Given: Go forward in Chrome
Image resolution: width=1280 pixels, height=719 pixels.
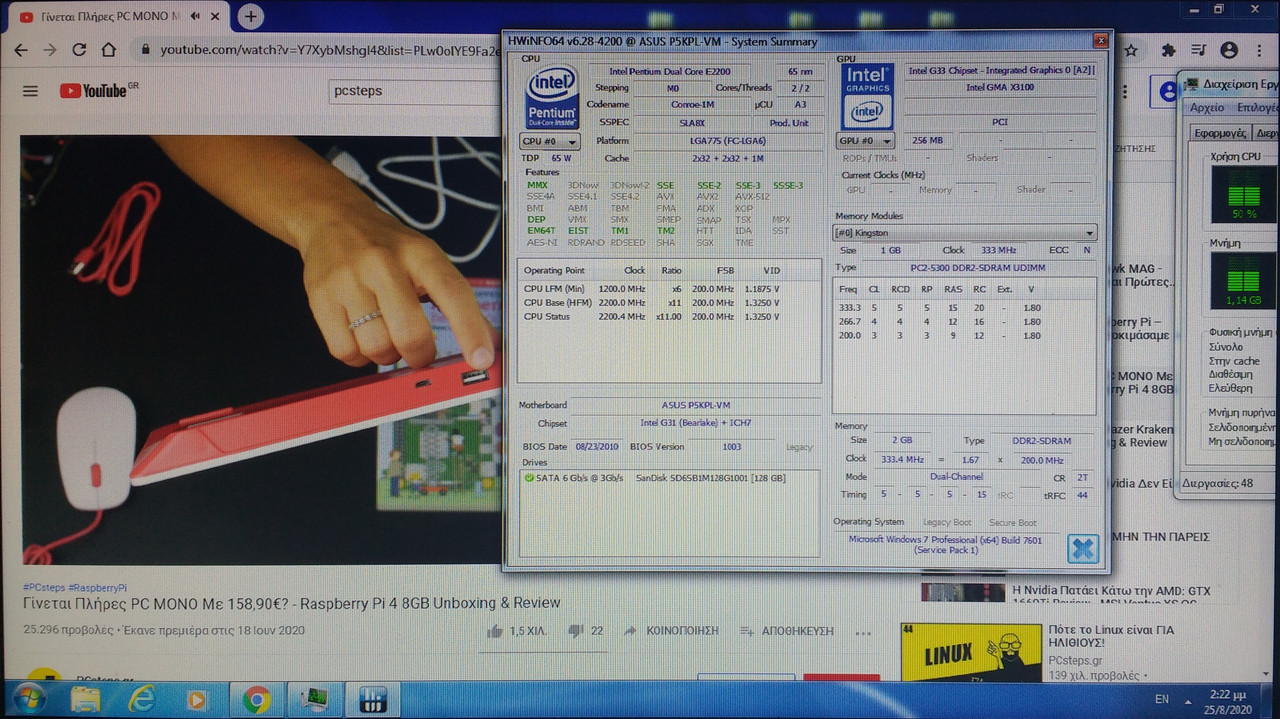Looking at the screenshot, I should point(51,50).
